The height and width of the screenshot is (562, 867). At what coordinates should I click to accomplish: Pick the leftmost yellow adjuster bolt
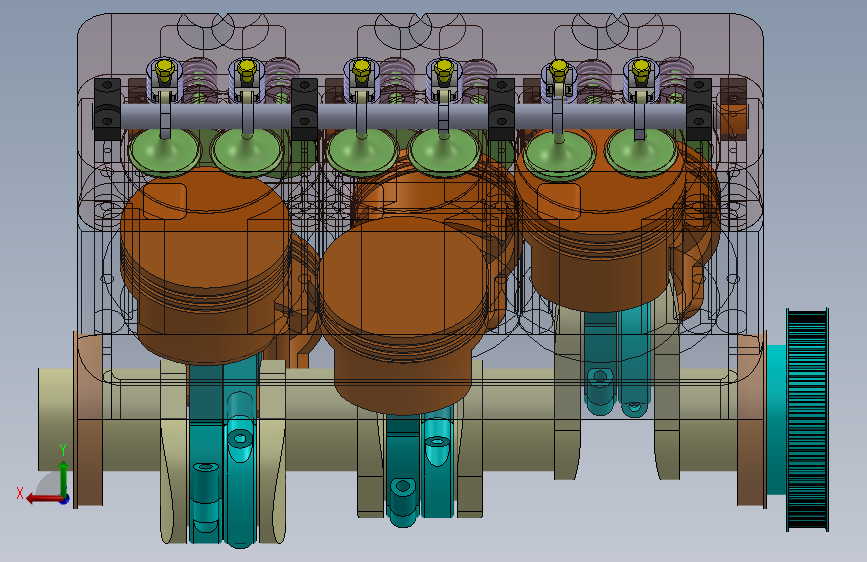[x=164, y=70]
